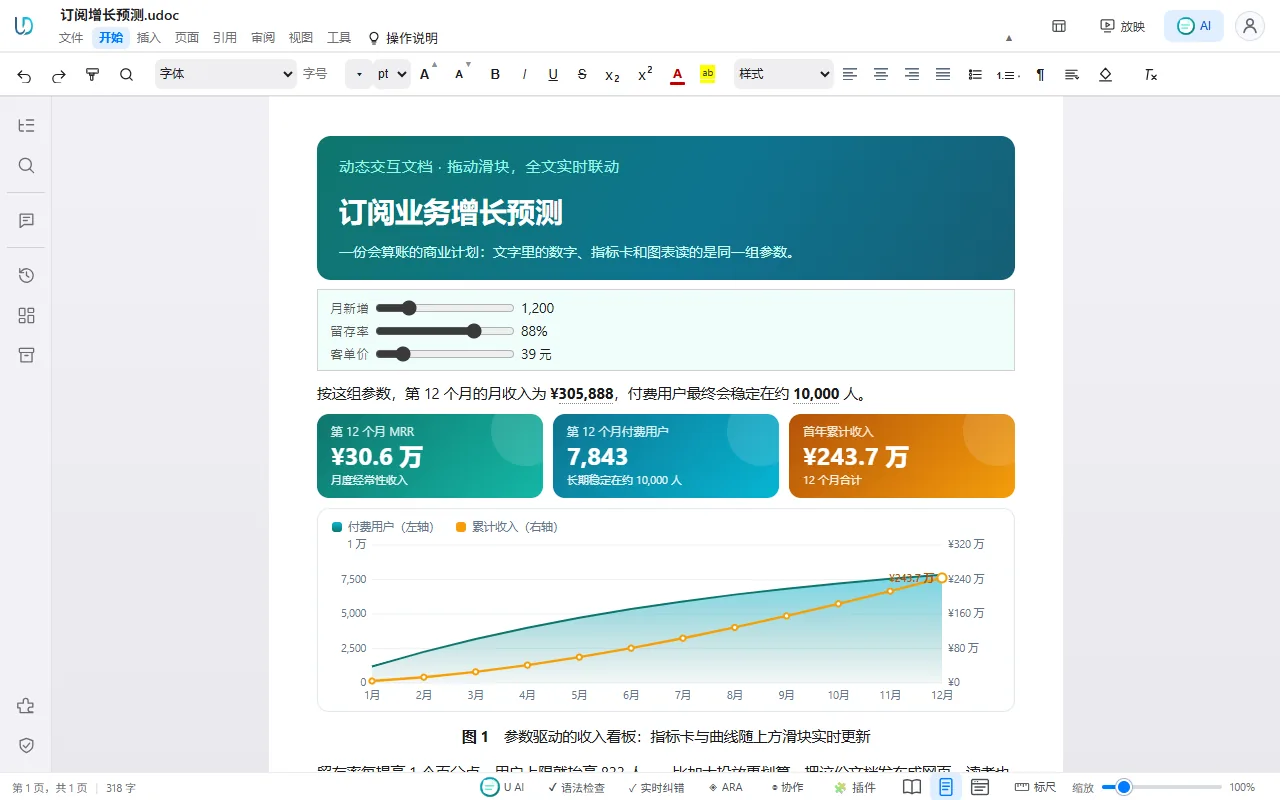This screenshot has height=800, width=1280.
Task: Apply yellow text highlight
Action: pos(708,74)
